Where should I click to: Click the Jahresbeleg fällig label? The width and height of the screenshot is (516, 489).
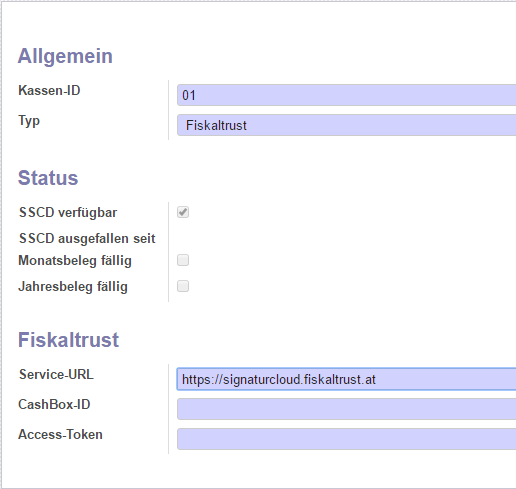point(73,287)
